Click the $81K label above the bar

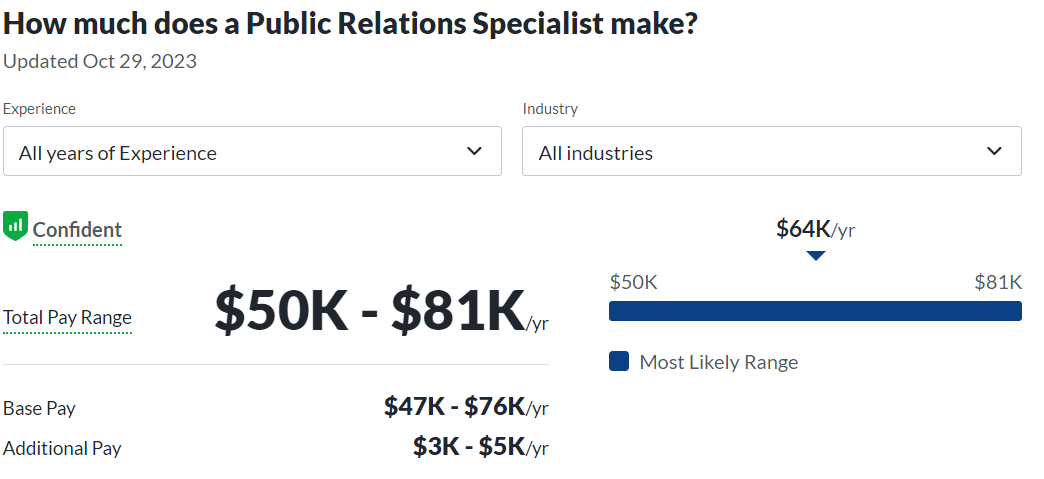[998, 282]
